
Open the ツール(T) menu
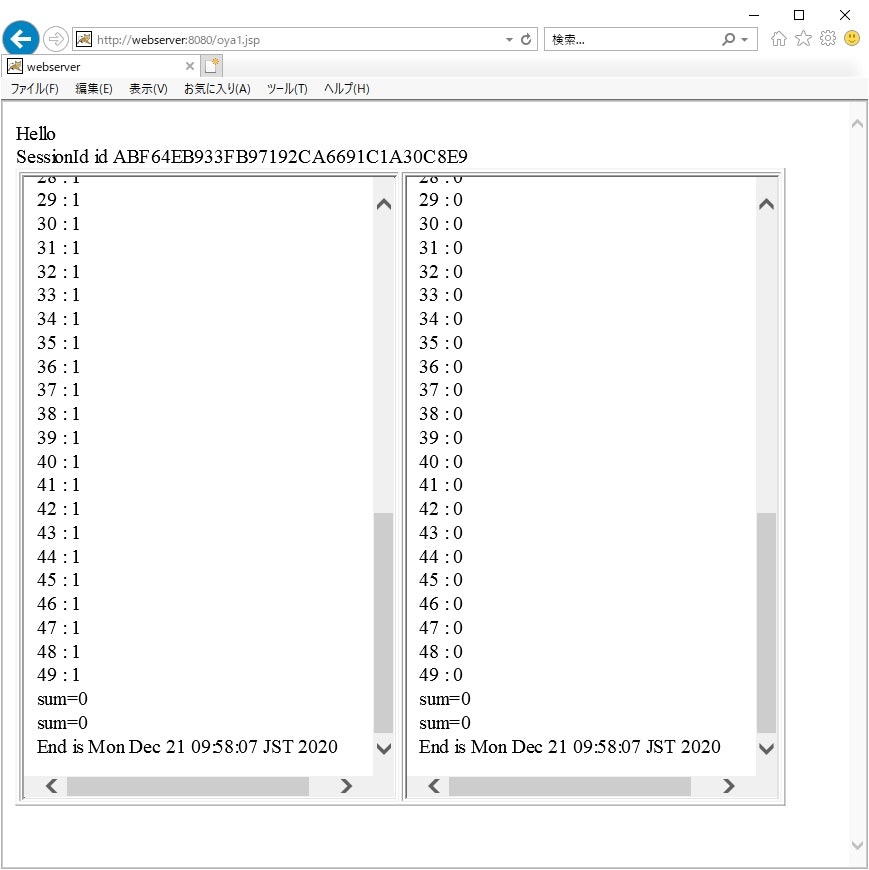(287, 89)
